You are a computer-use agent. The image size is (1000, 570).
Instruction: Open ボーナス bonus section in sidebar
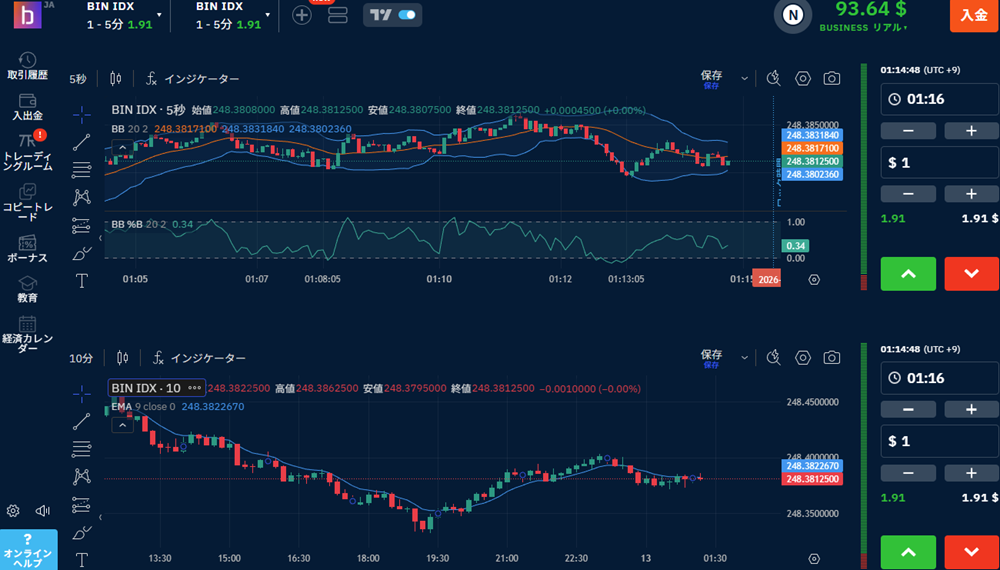click(x=27, y=248)
